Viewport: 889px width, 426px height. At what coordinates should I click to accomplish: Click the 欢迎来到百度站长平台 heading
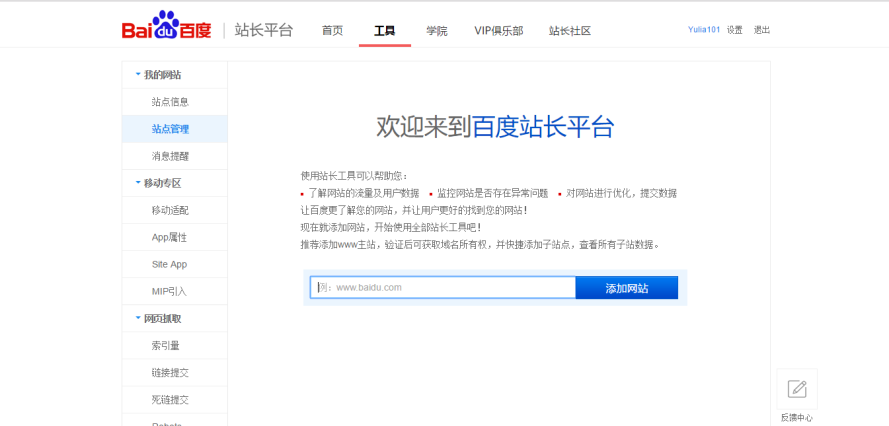click(495, 127)
